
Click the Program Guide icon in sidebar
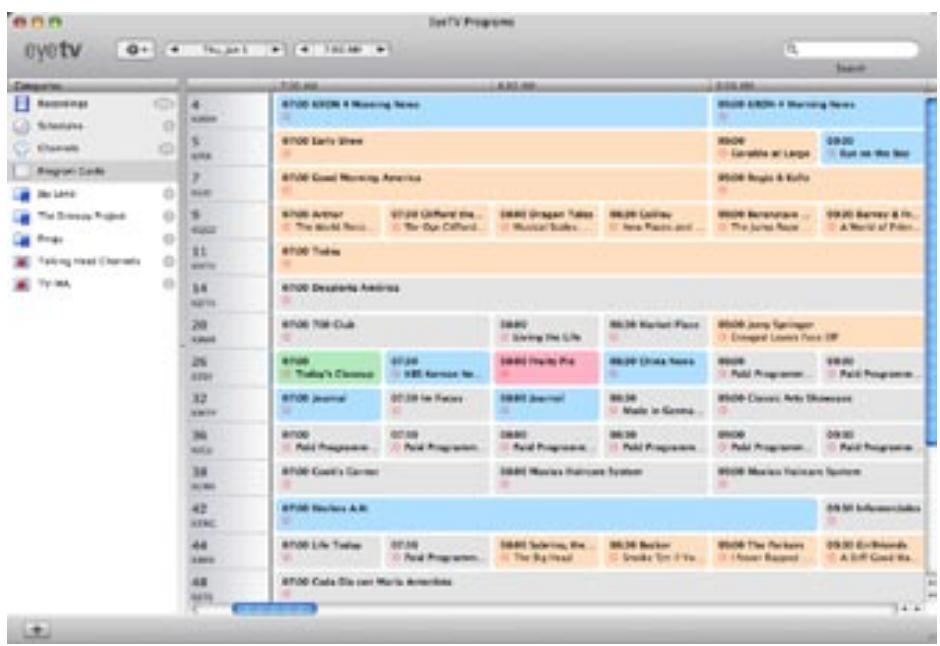[x=22, y=171]
